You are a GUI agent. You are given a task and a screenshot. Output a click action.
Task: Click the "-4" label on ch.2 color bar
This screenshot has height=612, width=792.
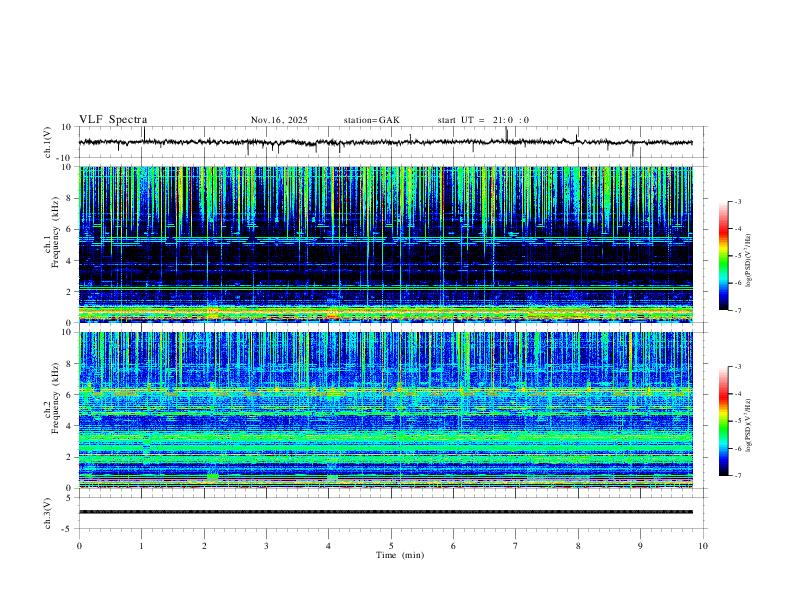click(738, 393)
